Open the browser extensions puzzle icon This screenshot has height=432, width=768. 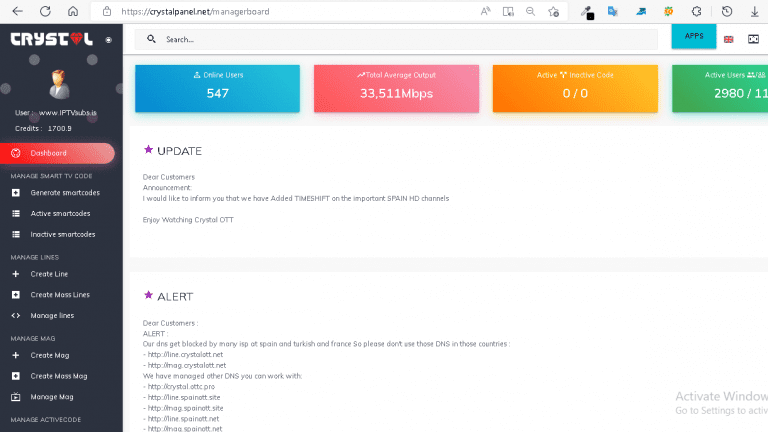696,11
